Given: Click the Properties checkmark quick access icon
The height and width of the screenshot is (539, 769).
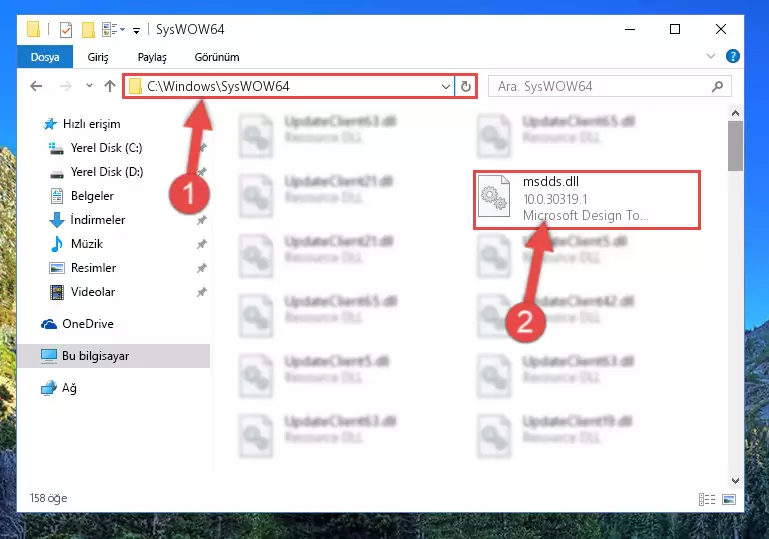Looking at the screenshot, I should point(66,30).
